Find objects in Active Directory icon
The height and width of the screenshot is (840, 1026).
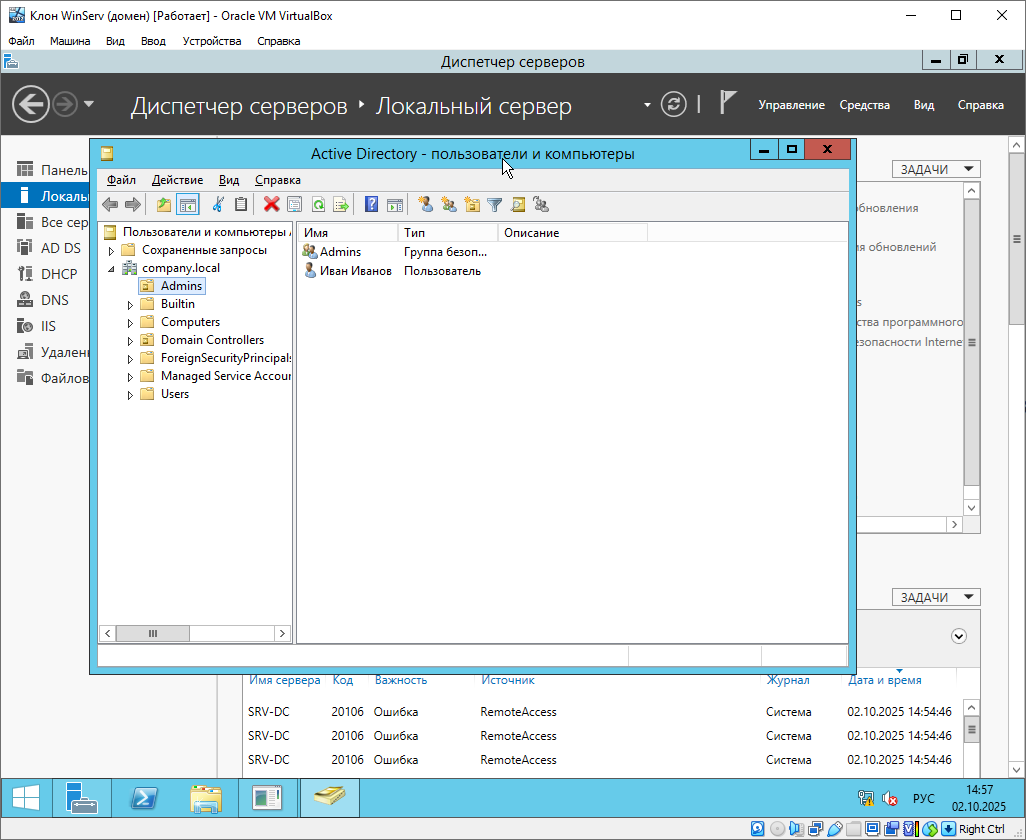click(x=518, y=205)
